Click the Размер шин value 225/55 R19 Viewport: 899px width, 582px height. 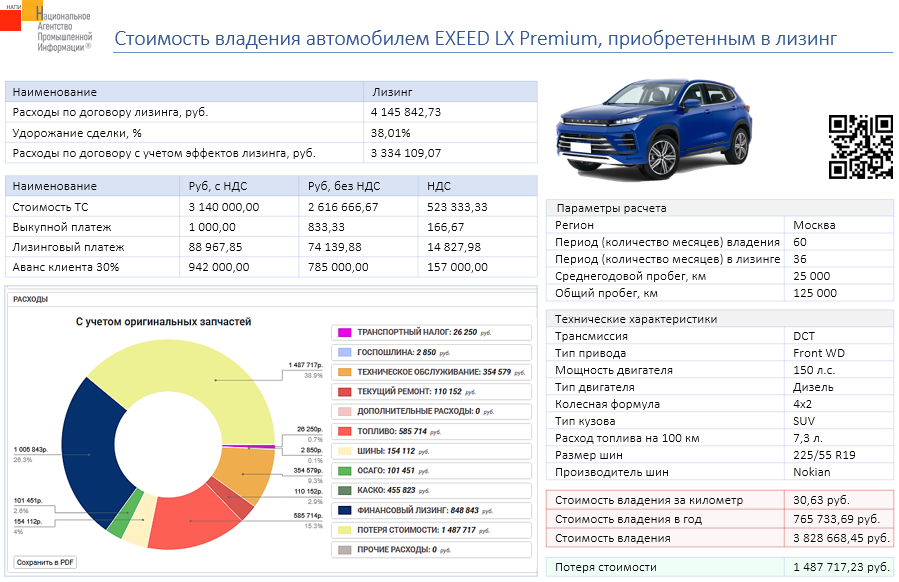[824, 455]
